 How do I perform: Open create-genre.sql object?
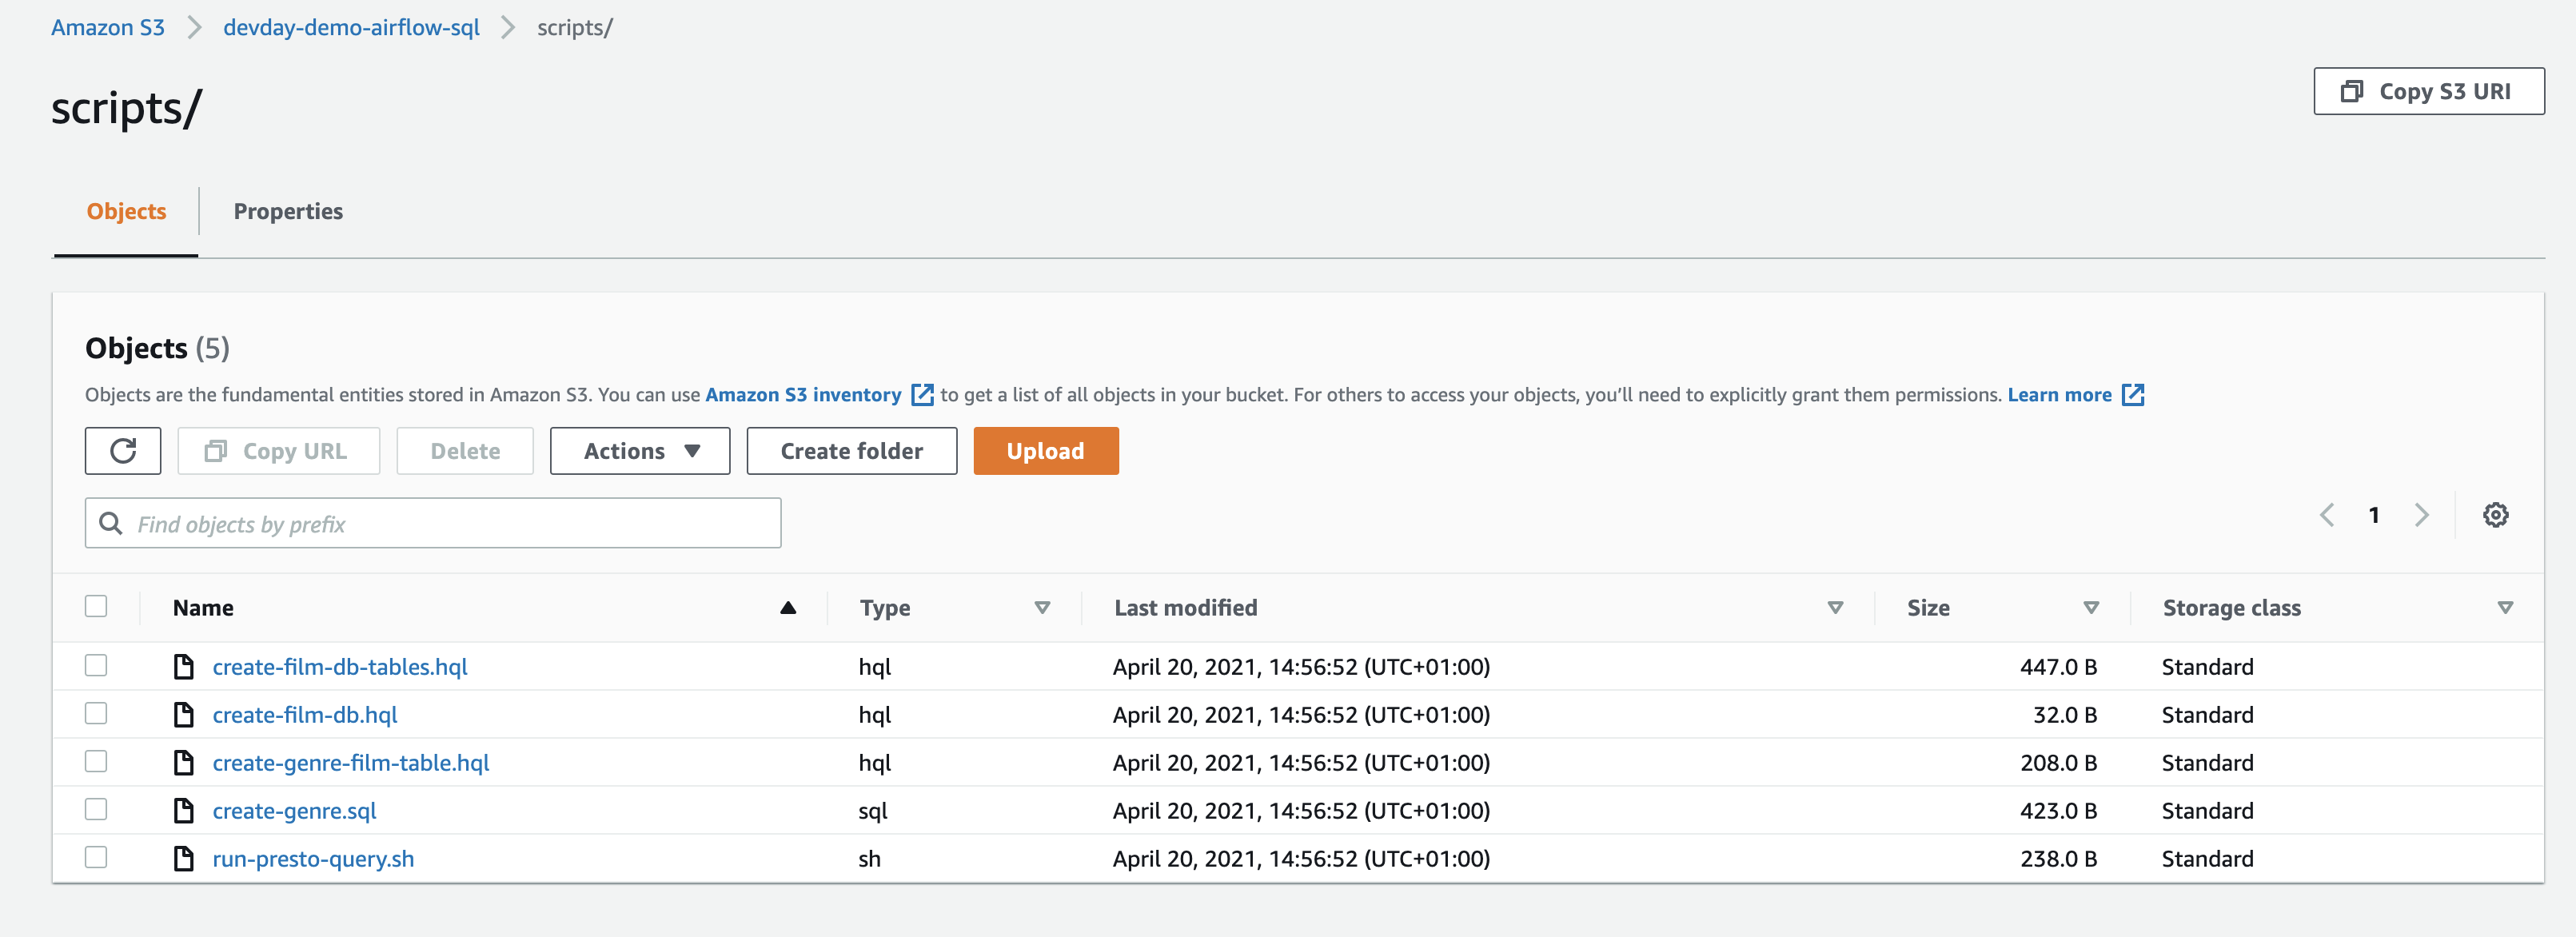(x=294, y=811)
